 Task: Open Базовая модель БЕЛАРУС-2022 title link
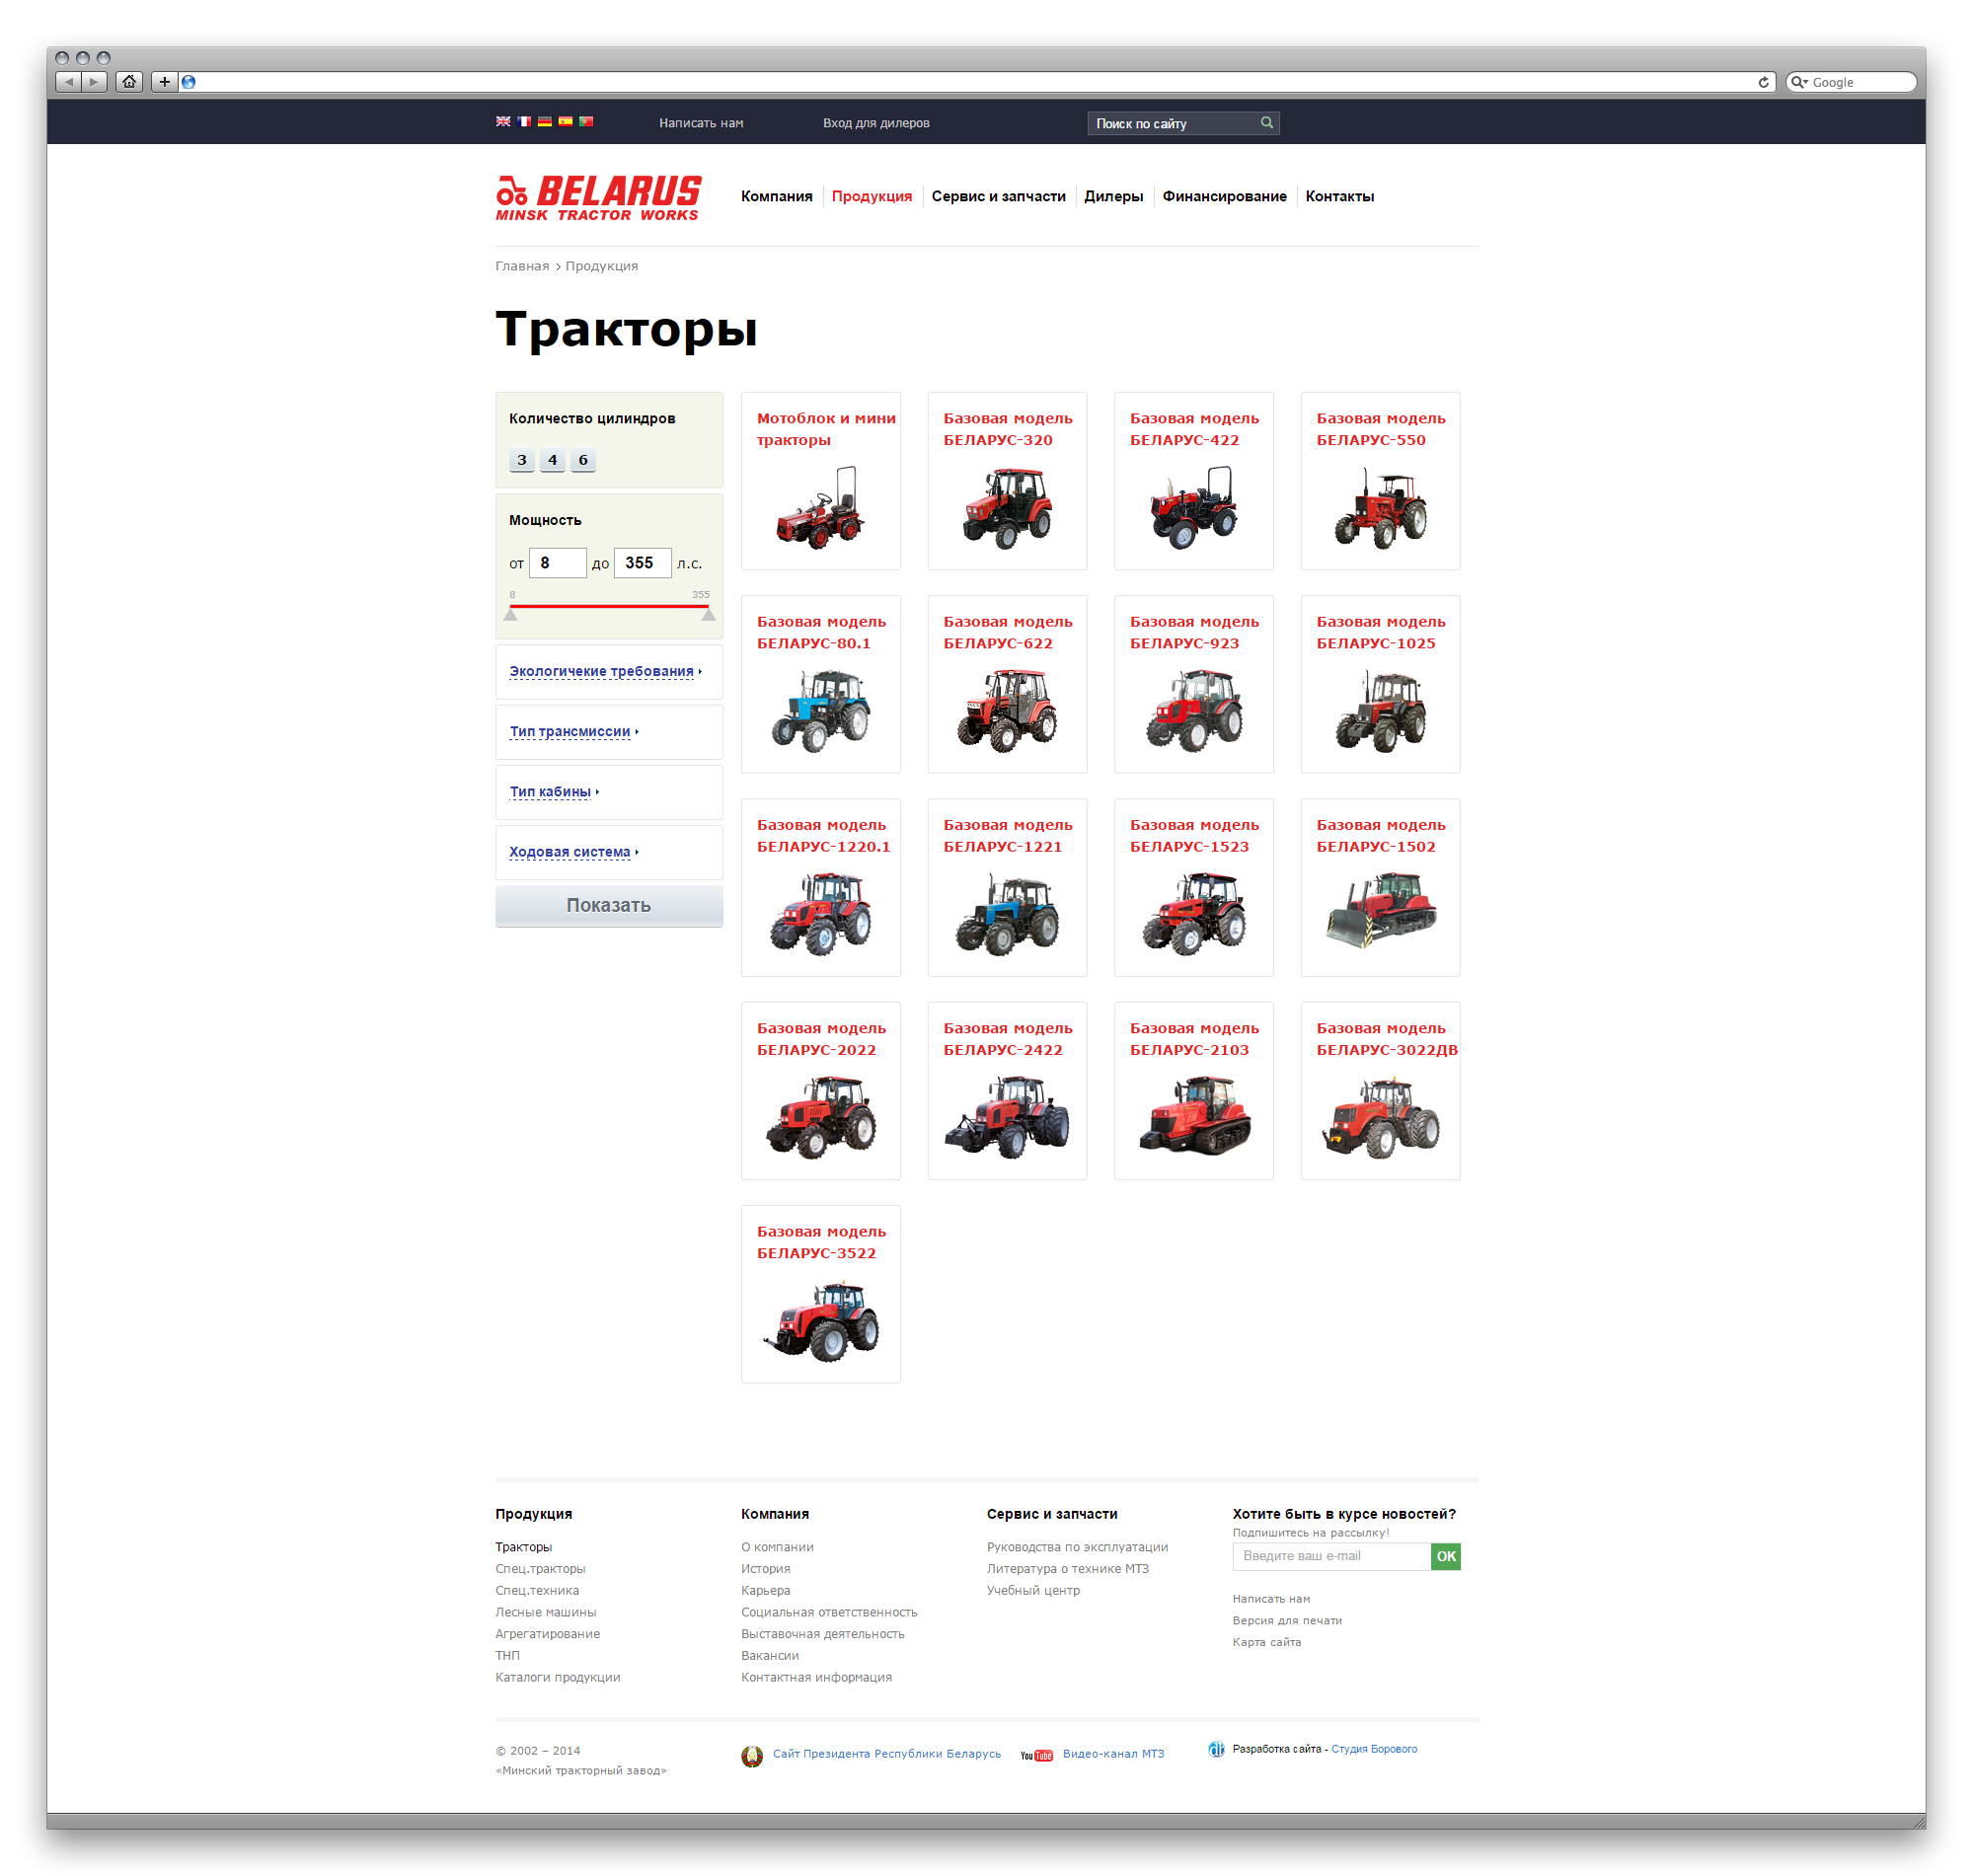coord(821,1039)
